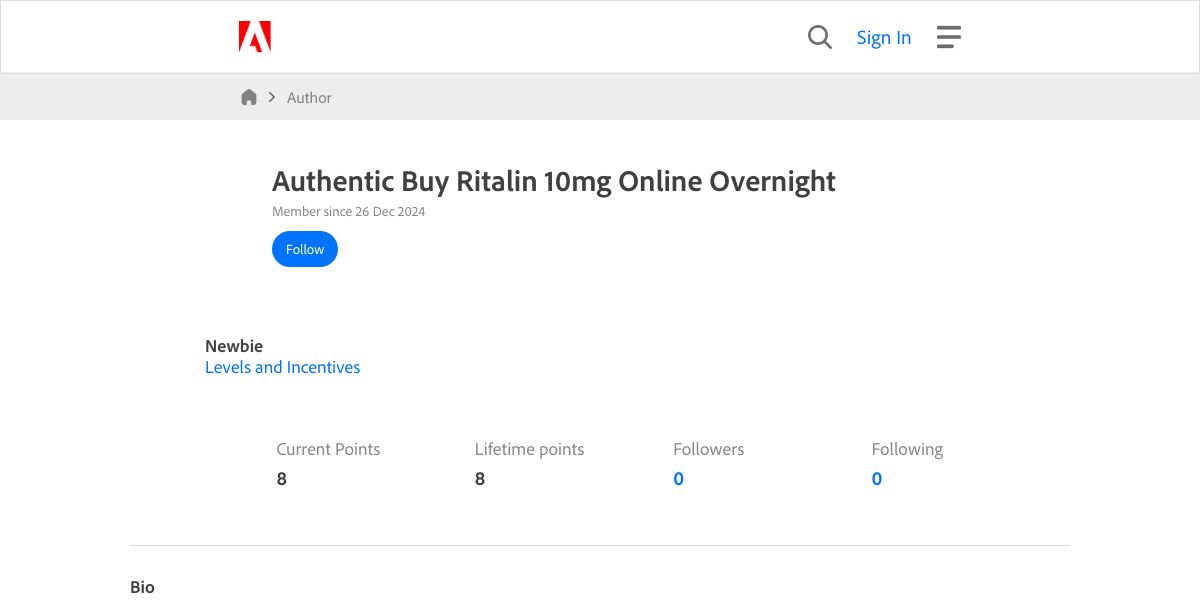Click the Ritalin profile title heading
The image size is (1200, 600).
(553, 181)
